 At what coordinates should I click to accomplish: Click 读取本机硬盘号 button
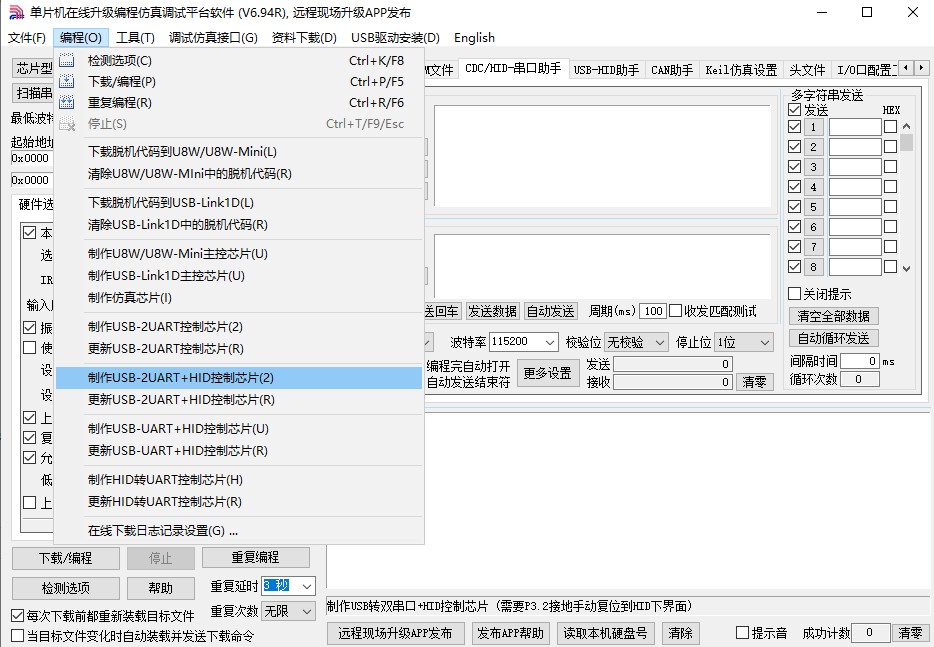[x=605, y=633]
